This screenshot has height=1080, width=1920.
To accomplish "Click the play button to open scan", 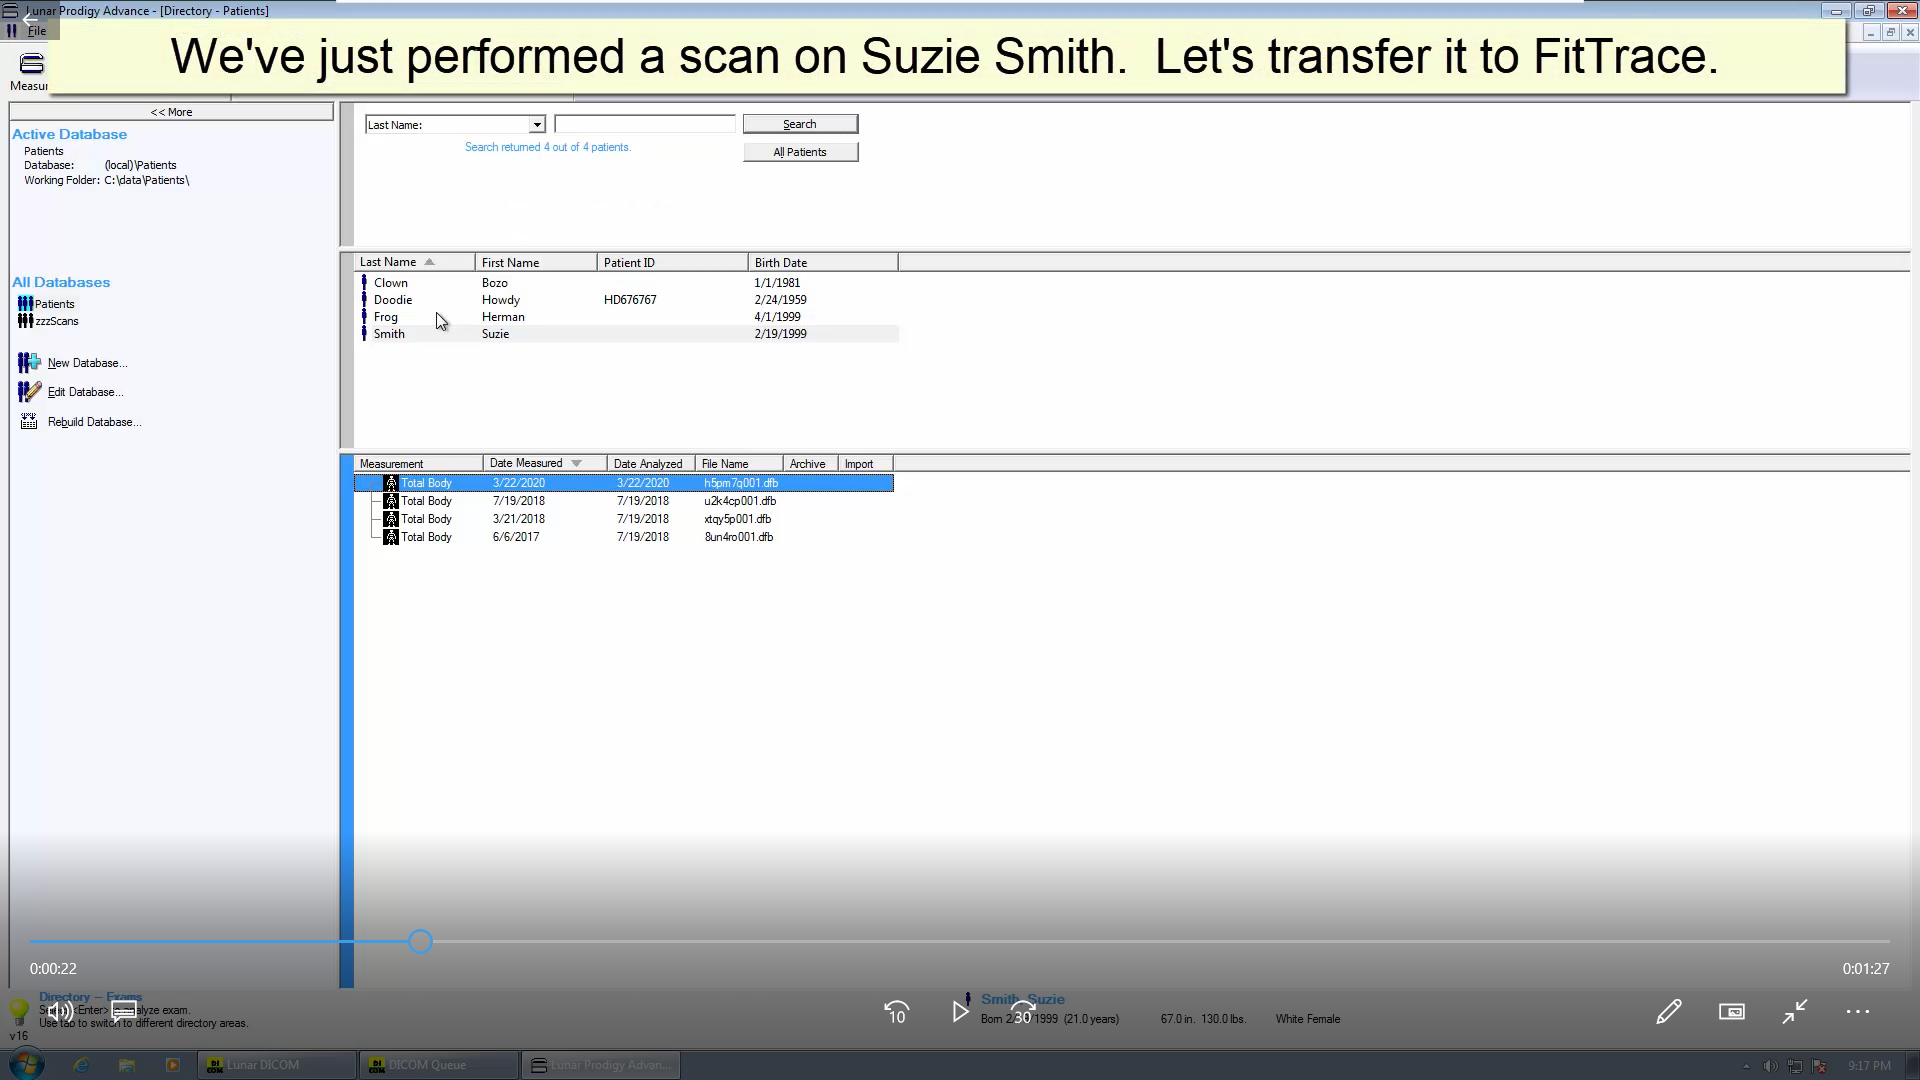I will (x=960, y=1011).
